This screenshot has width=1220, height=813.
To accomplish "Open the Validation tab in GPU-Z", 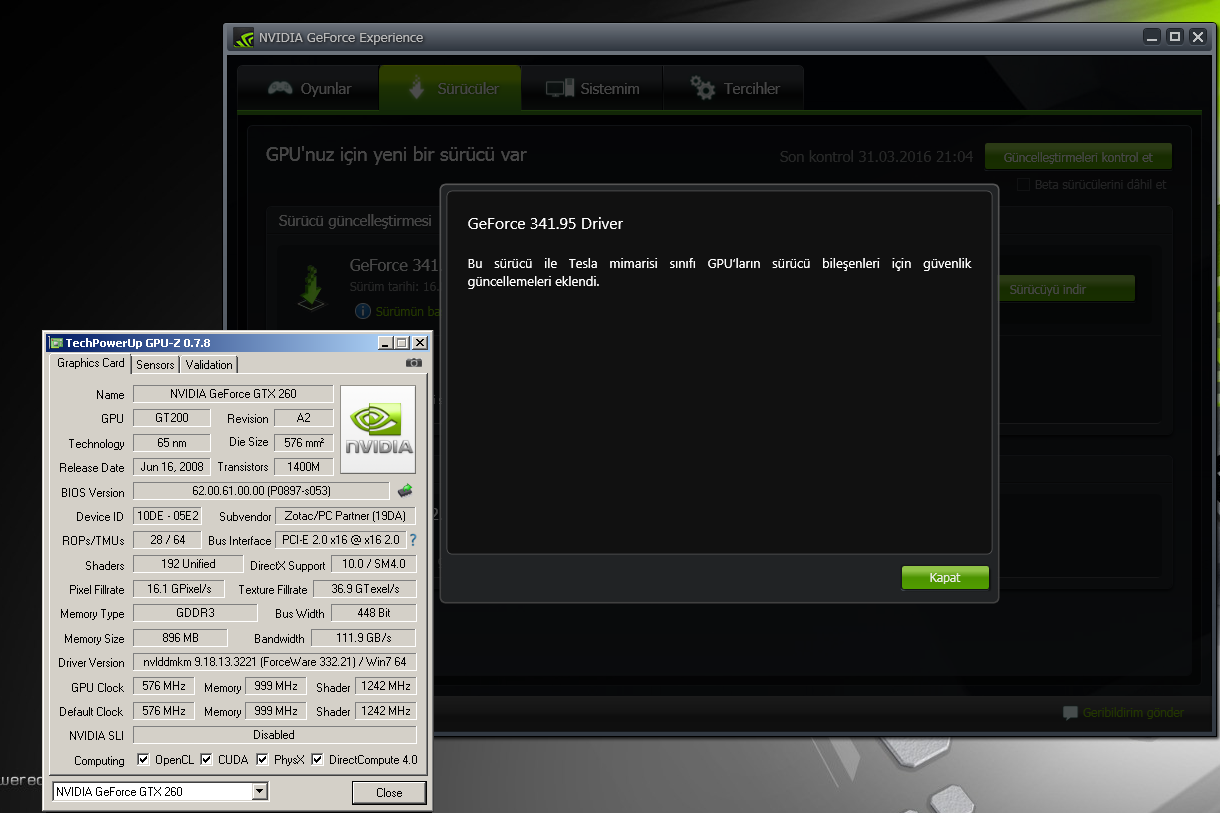I will pos(209,364).
